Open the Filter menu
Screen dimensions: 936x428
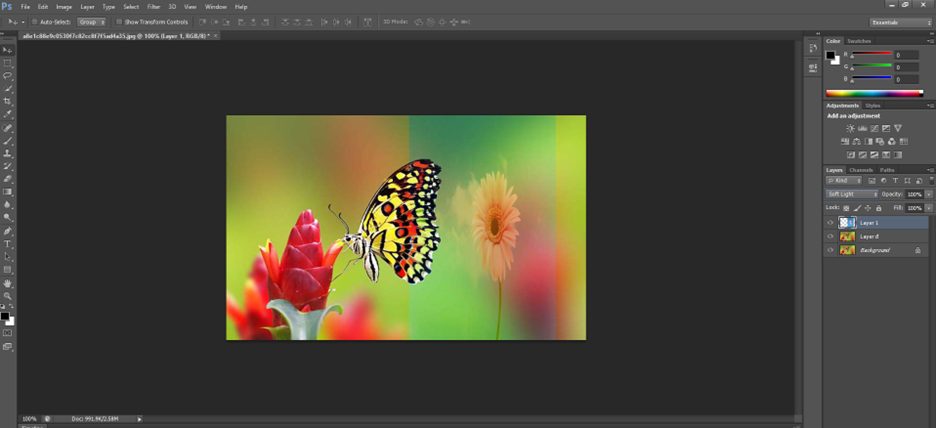(153, 7)
